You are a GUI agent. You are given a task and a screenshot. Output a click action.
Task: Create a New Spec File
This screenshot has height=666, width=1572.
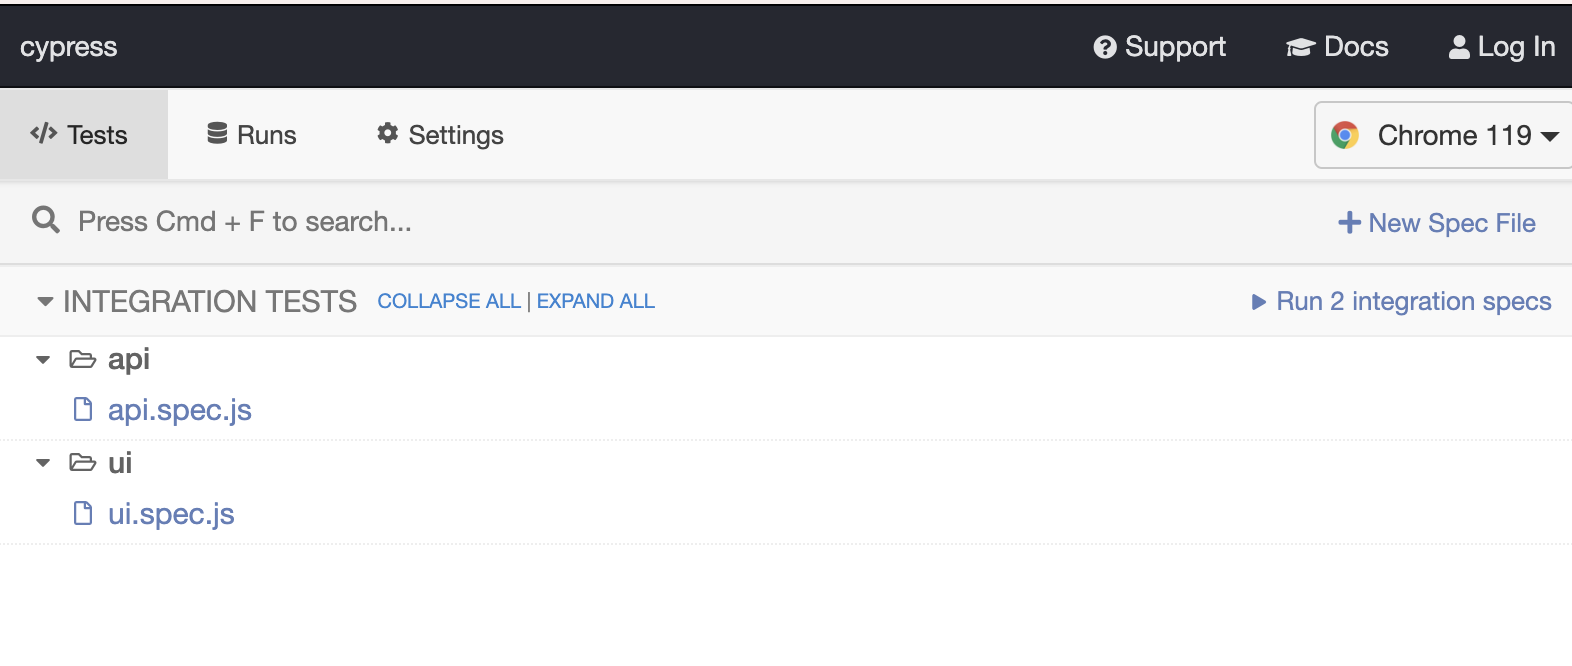(1436, 223)
